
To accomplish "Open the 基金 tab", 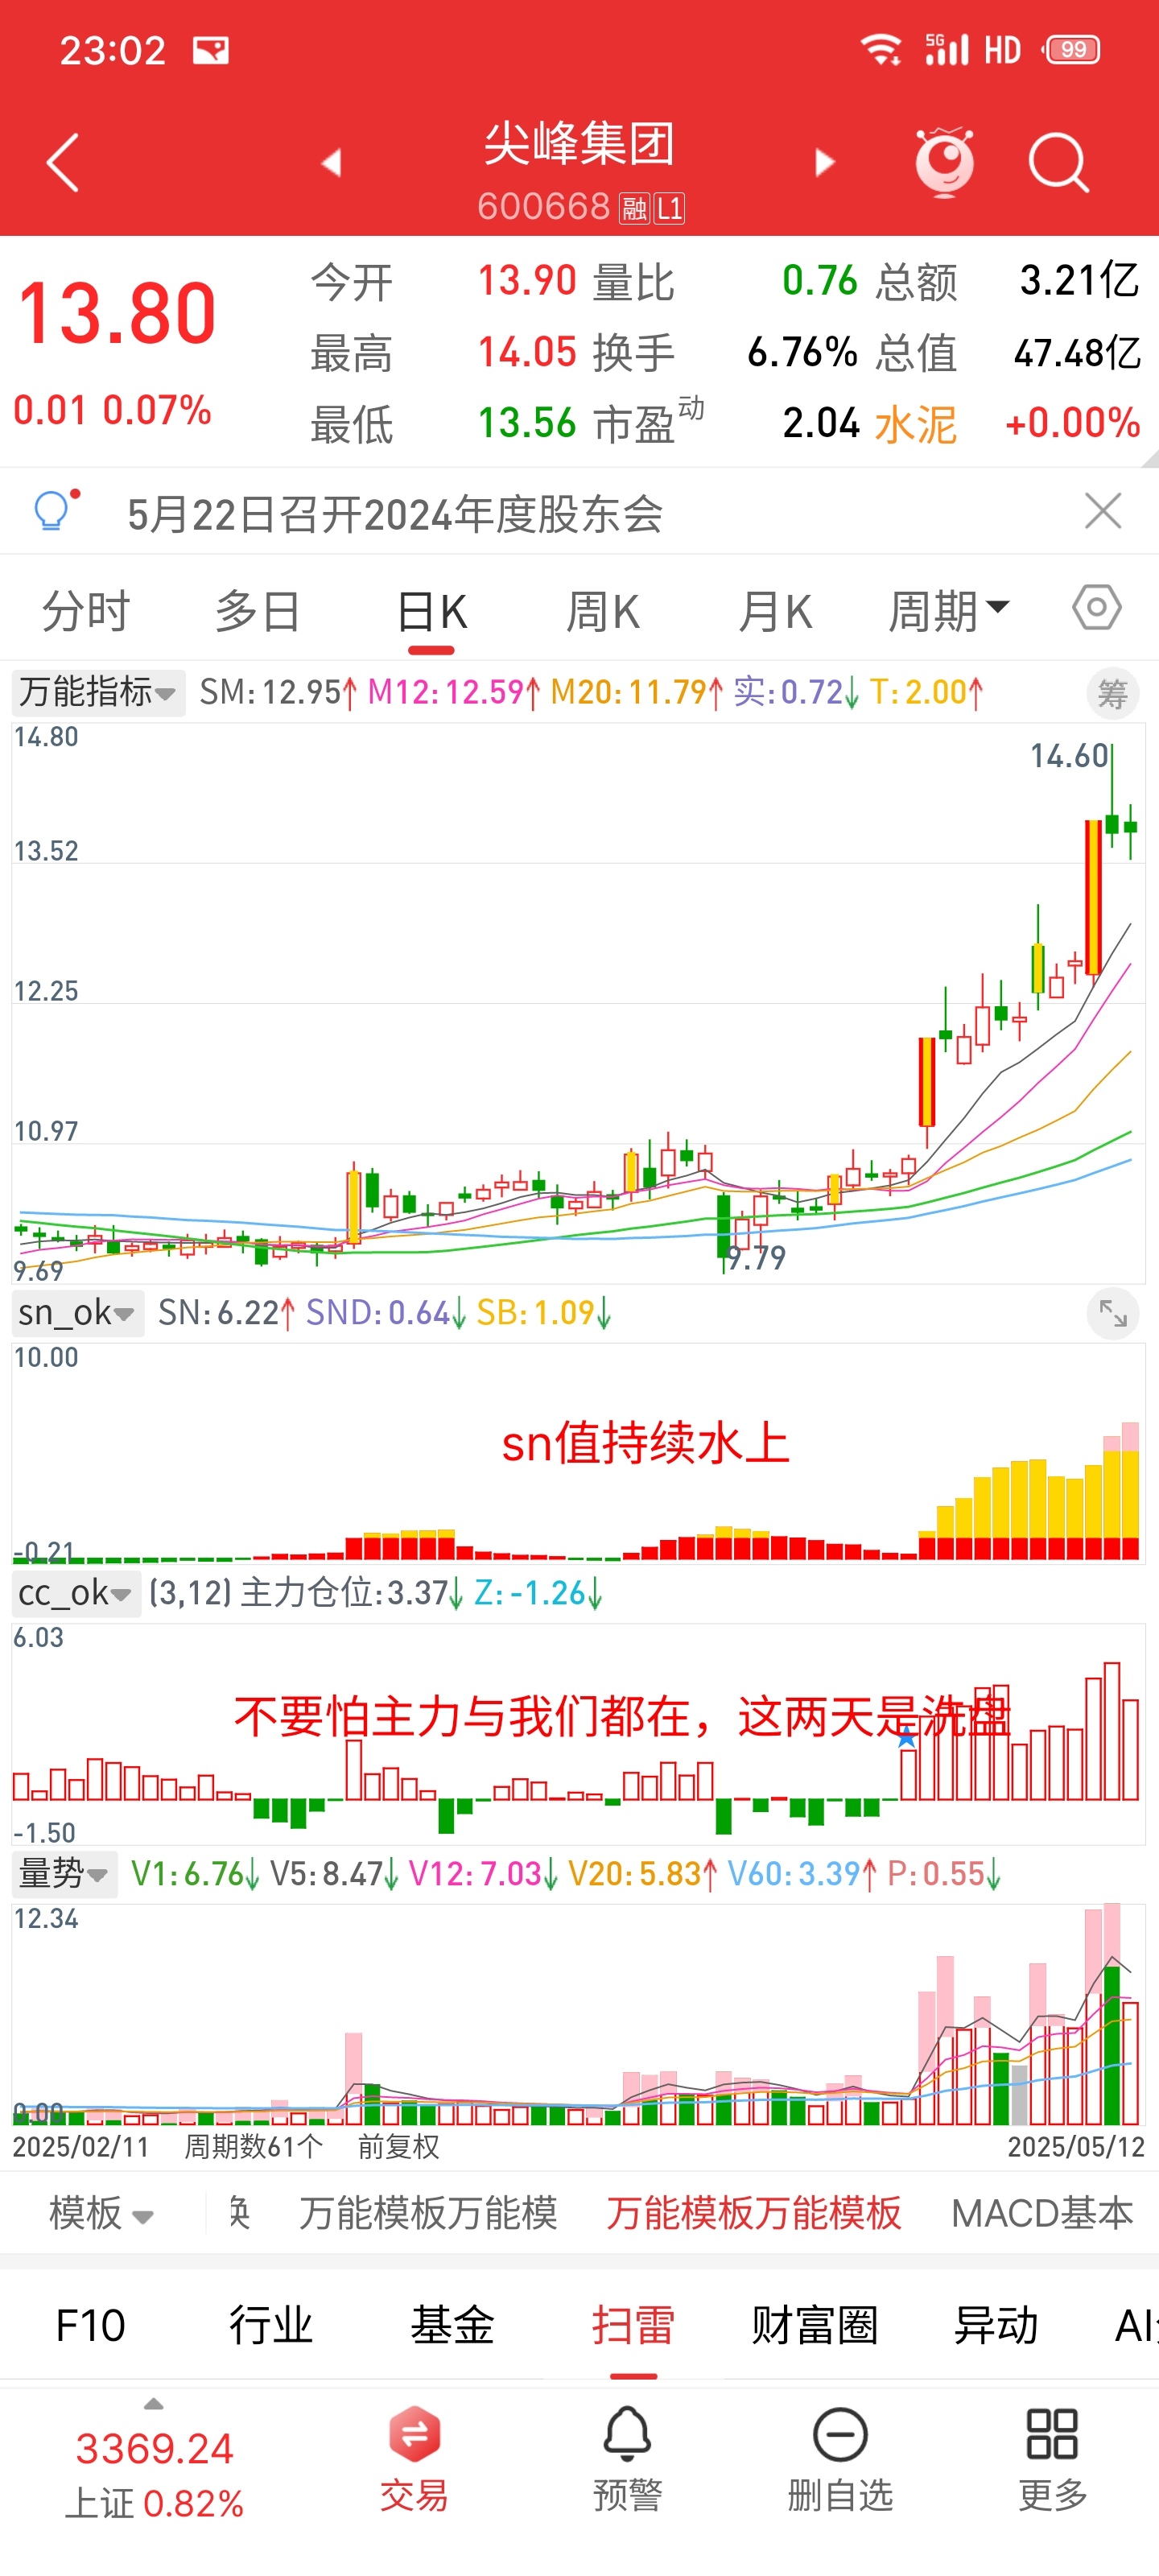I will pos(452,2325).
